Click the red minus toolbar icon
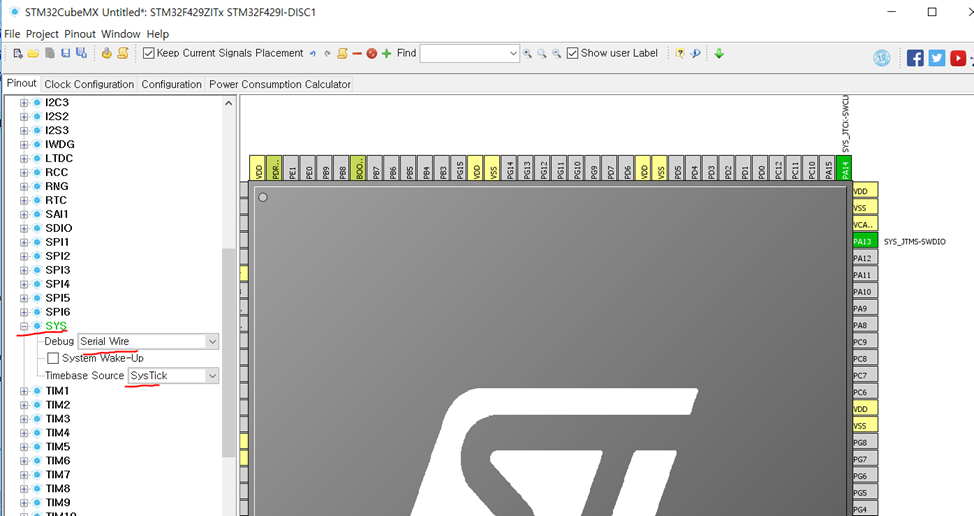This screenshot has height=516, width=974. point(357,54)
